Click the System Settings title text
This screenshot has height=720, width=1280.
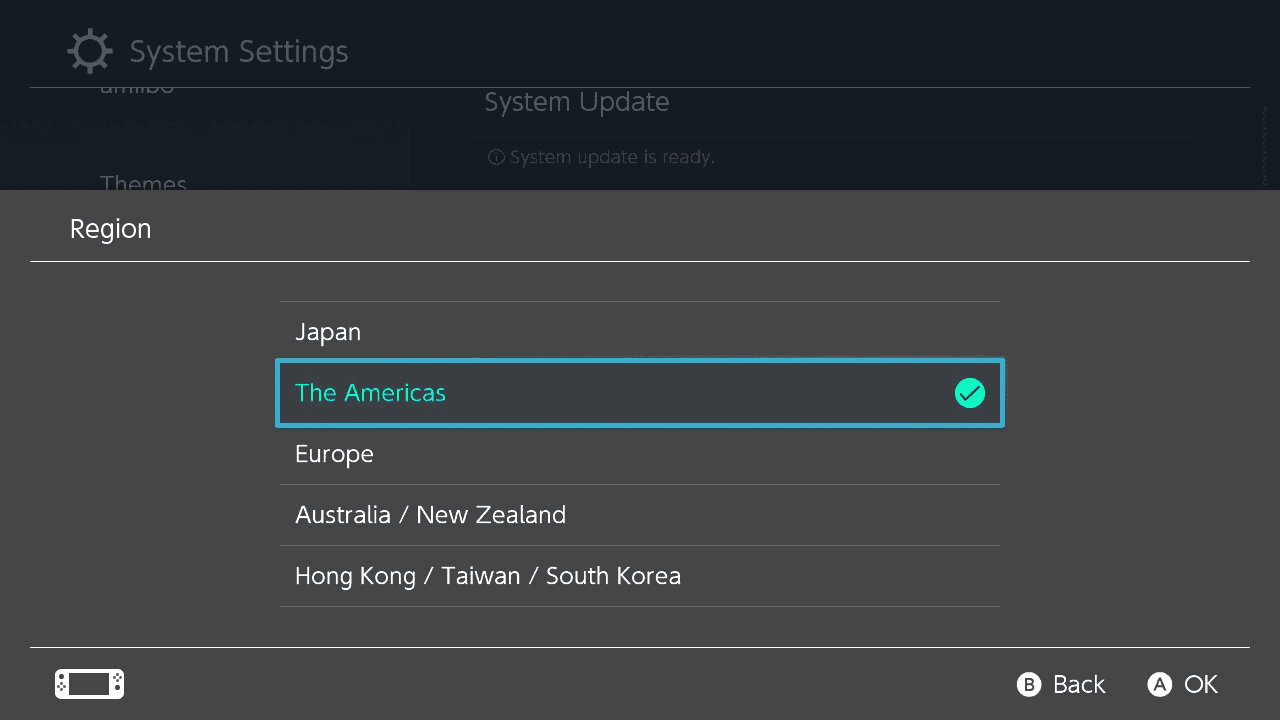[x=239, y=52]
